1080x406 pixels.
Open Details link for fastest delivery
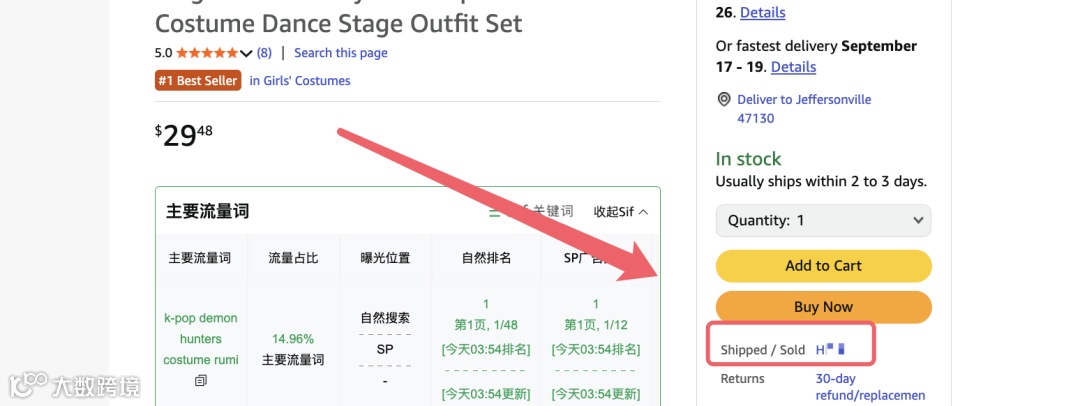793,67
